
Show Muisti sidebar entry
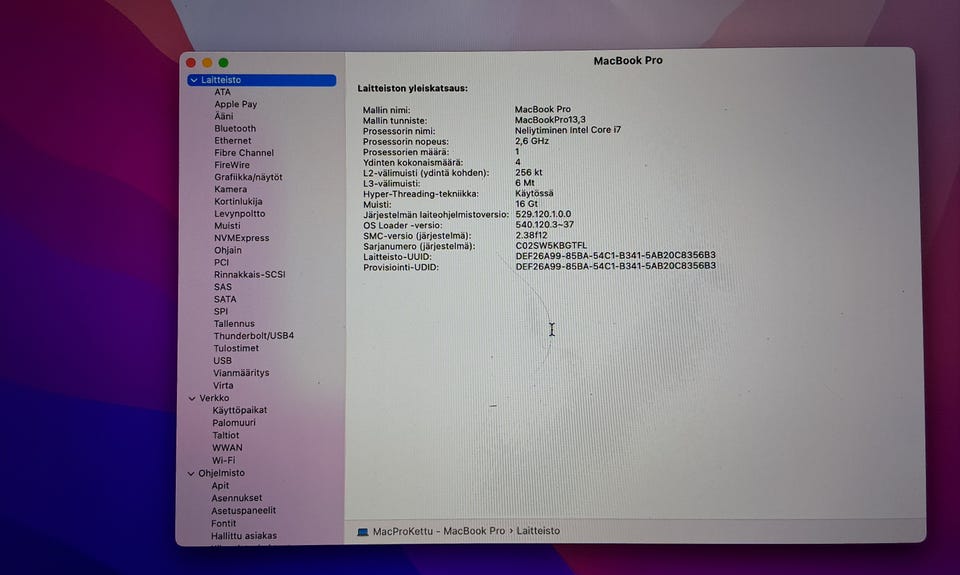(227, 225)
